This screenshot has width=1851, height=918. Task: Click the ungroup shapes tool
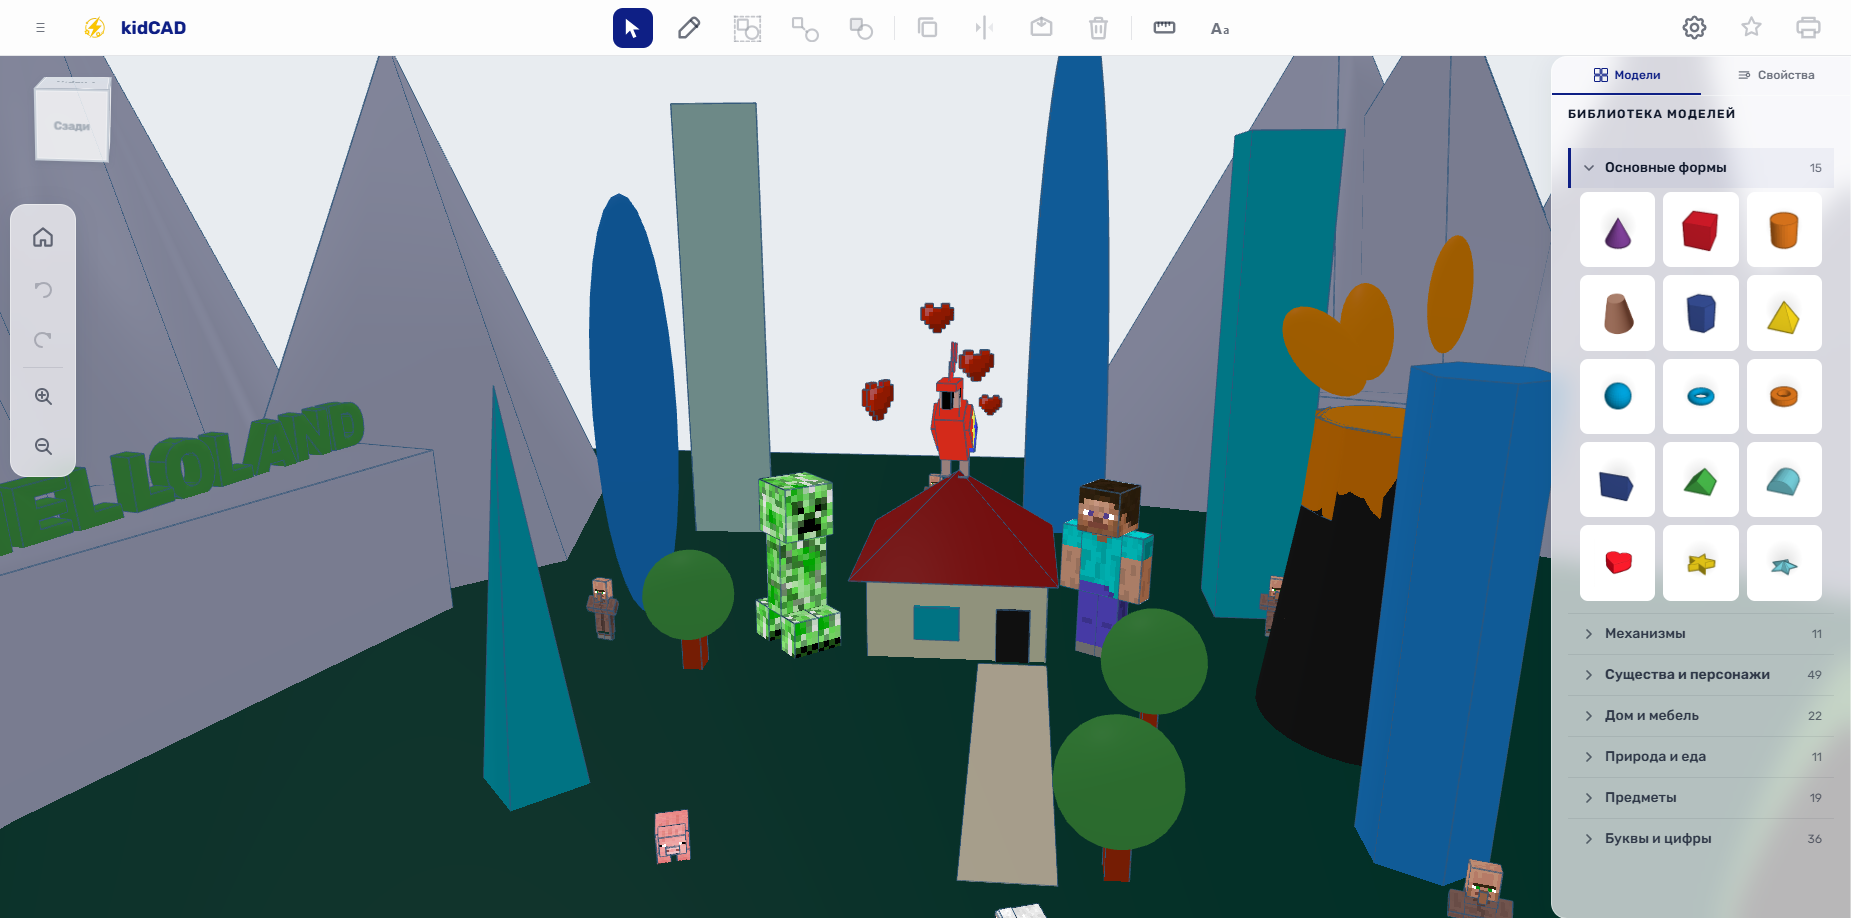(x=805, y=28)
